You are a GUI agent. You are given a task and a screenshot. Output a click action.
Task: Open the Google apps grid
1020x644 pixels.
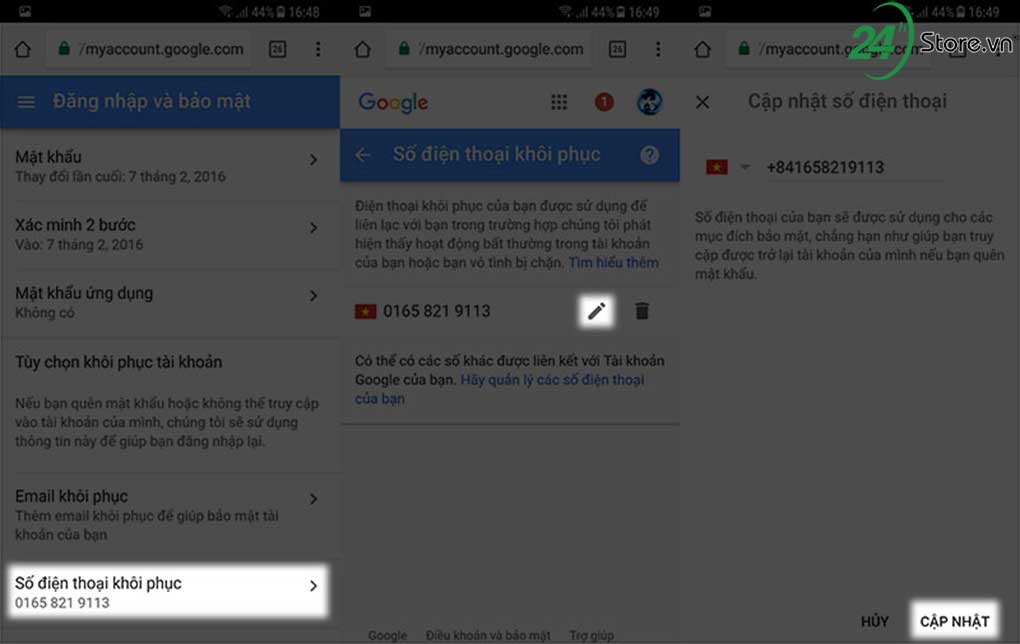559,102
